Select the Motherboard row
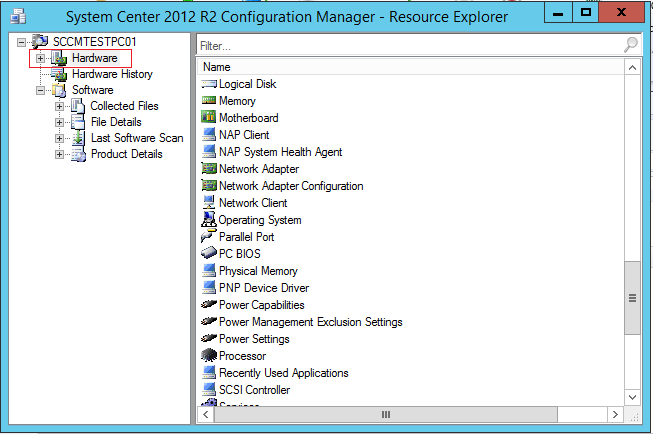 pyautogui.click(x=411, y=118)
